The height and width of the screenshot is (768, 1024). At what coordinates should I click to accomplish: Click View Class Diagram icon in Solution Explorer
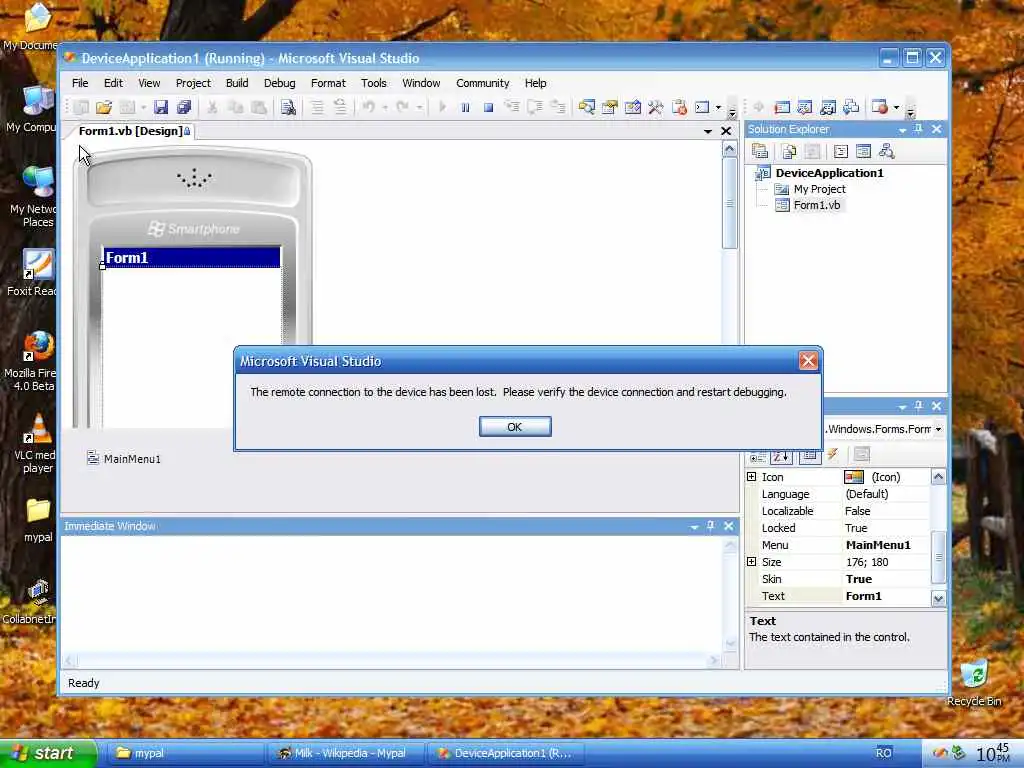tap(886, 152)
